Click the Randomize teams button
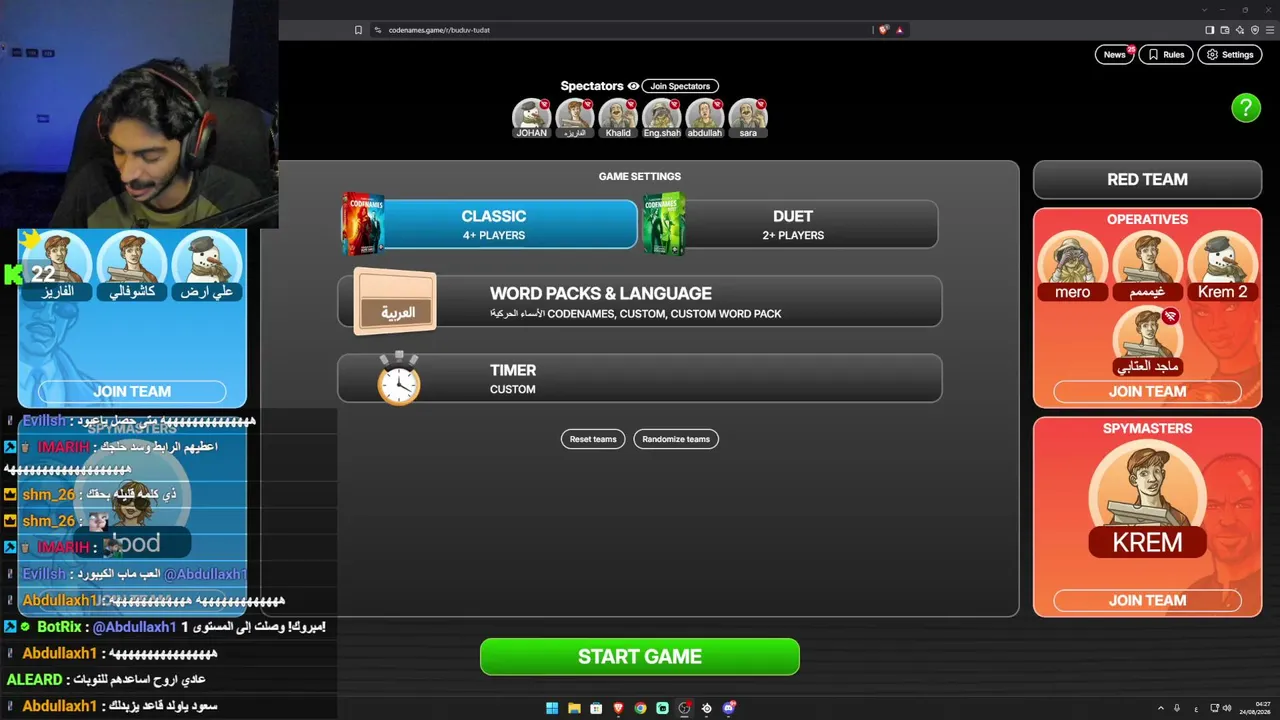Screen dimensions: 1280x720 coord(676,439)
